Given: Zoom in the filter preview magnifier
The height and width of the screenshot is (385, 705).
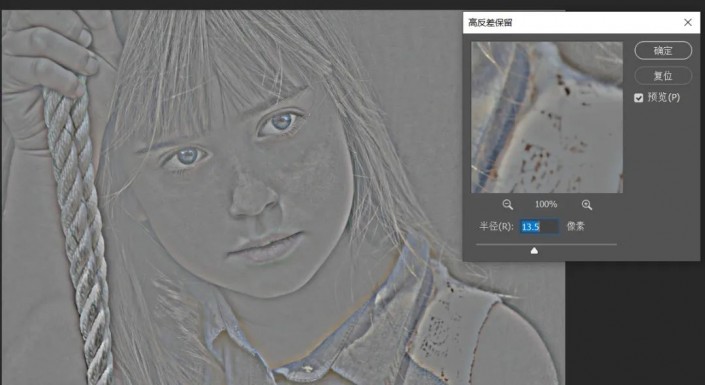Looking at the screenshot, I should pos(587,205).
